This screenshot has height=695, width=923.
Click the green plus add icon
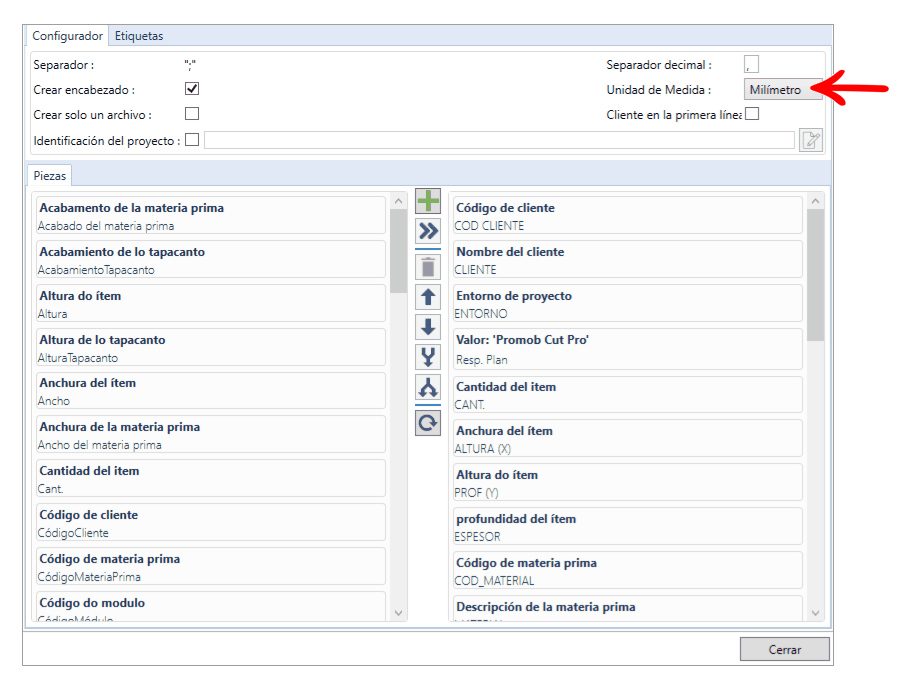[x=428, y=201]
